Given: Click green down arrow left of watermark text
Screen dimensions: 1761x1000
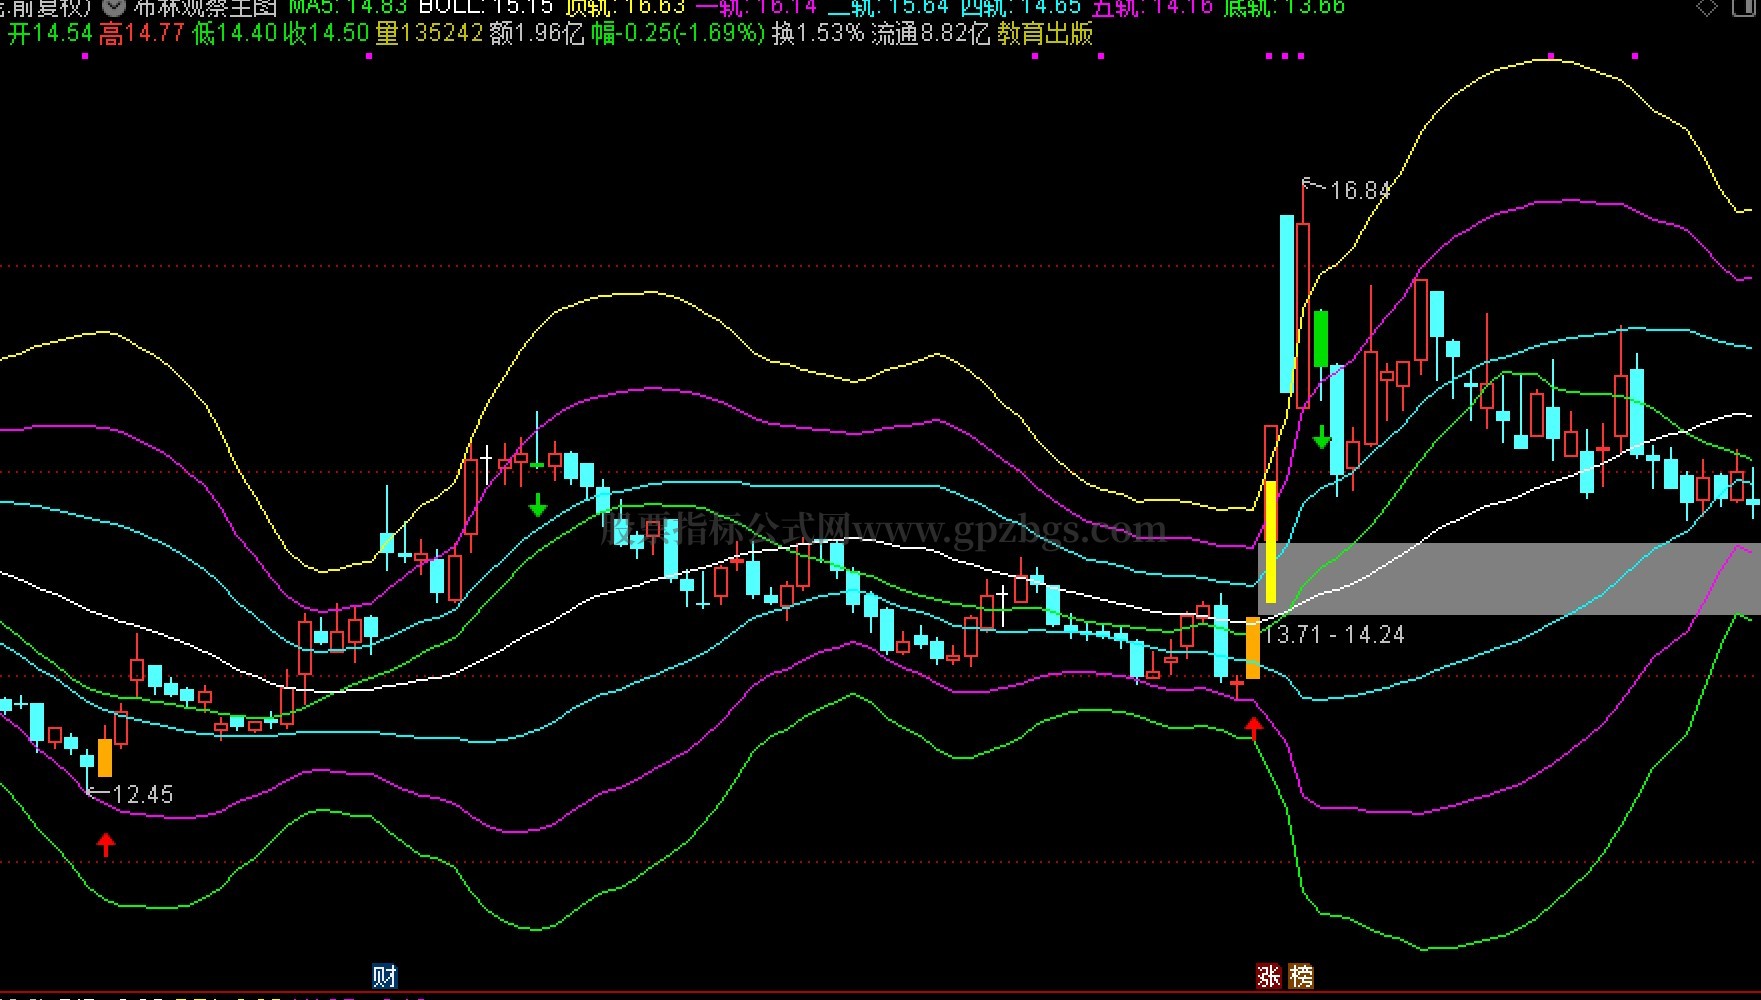Looking at the screenshot, I should pyautogui.click(x=538, y=504).
